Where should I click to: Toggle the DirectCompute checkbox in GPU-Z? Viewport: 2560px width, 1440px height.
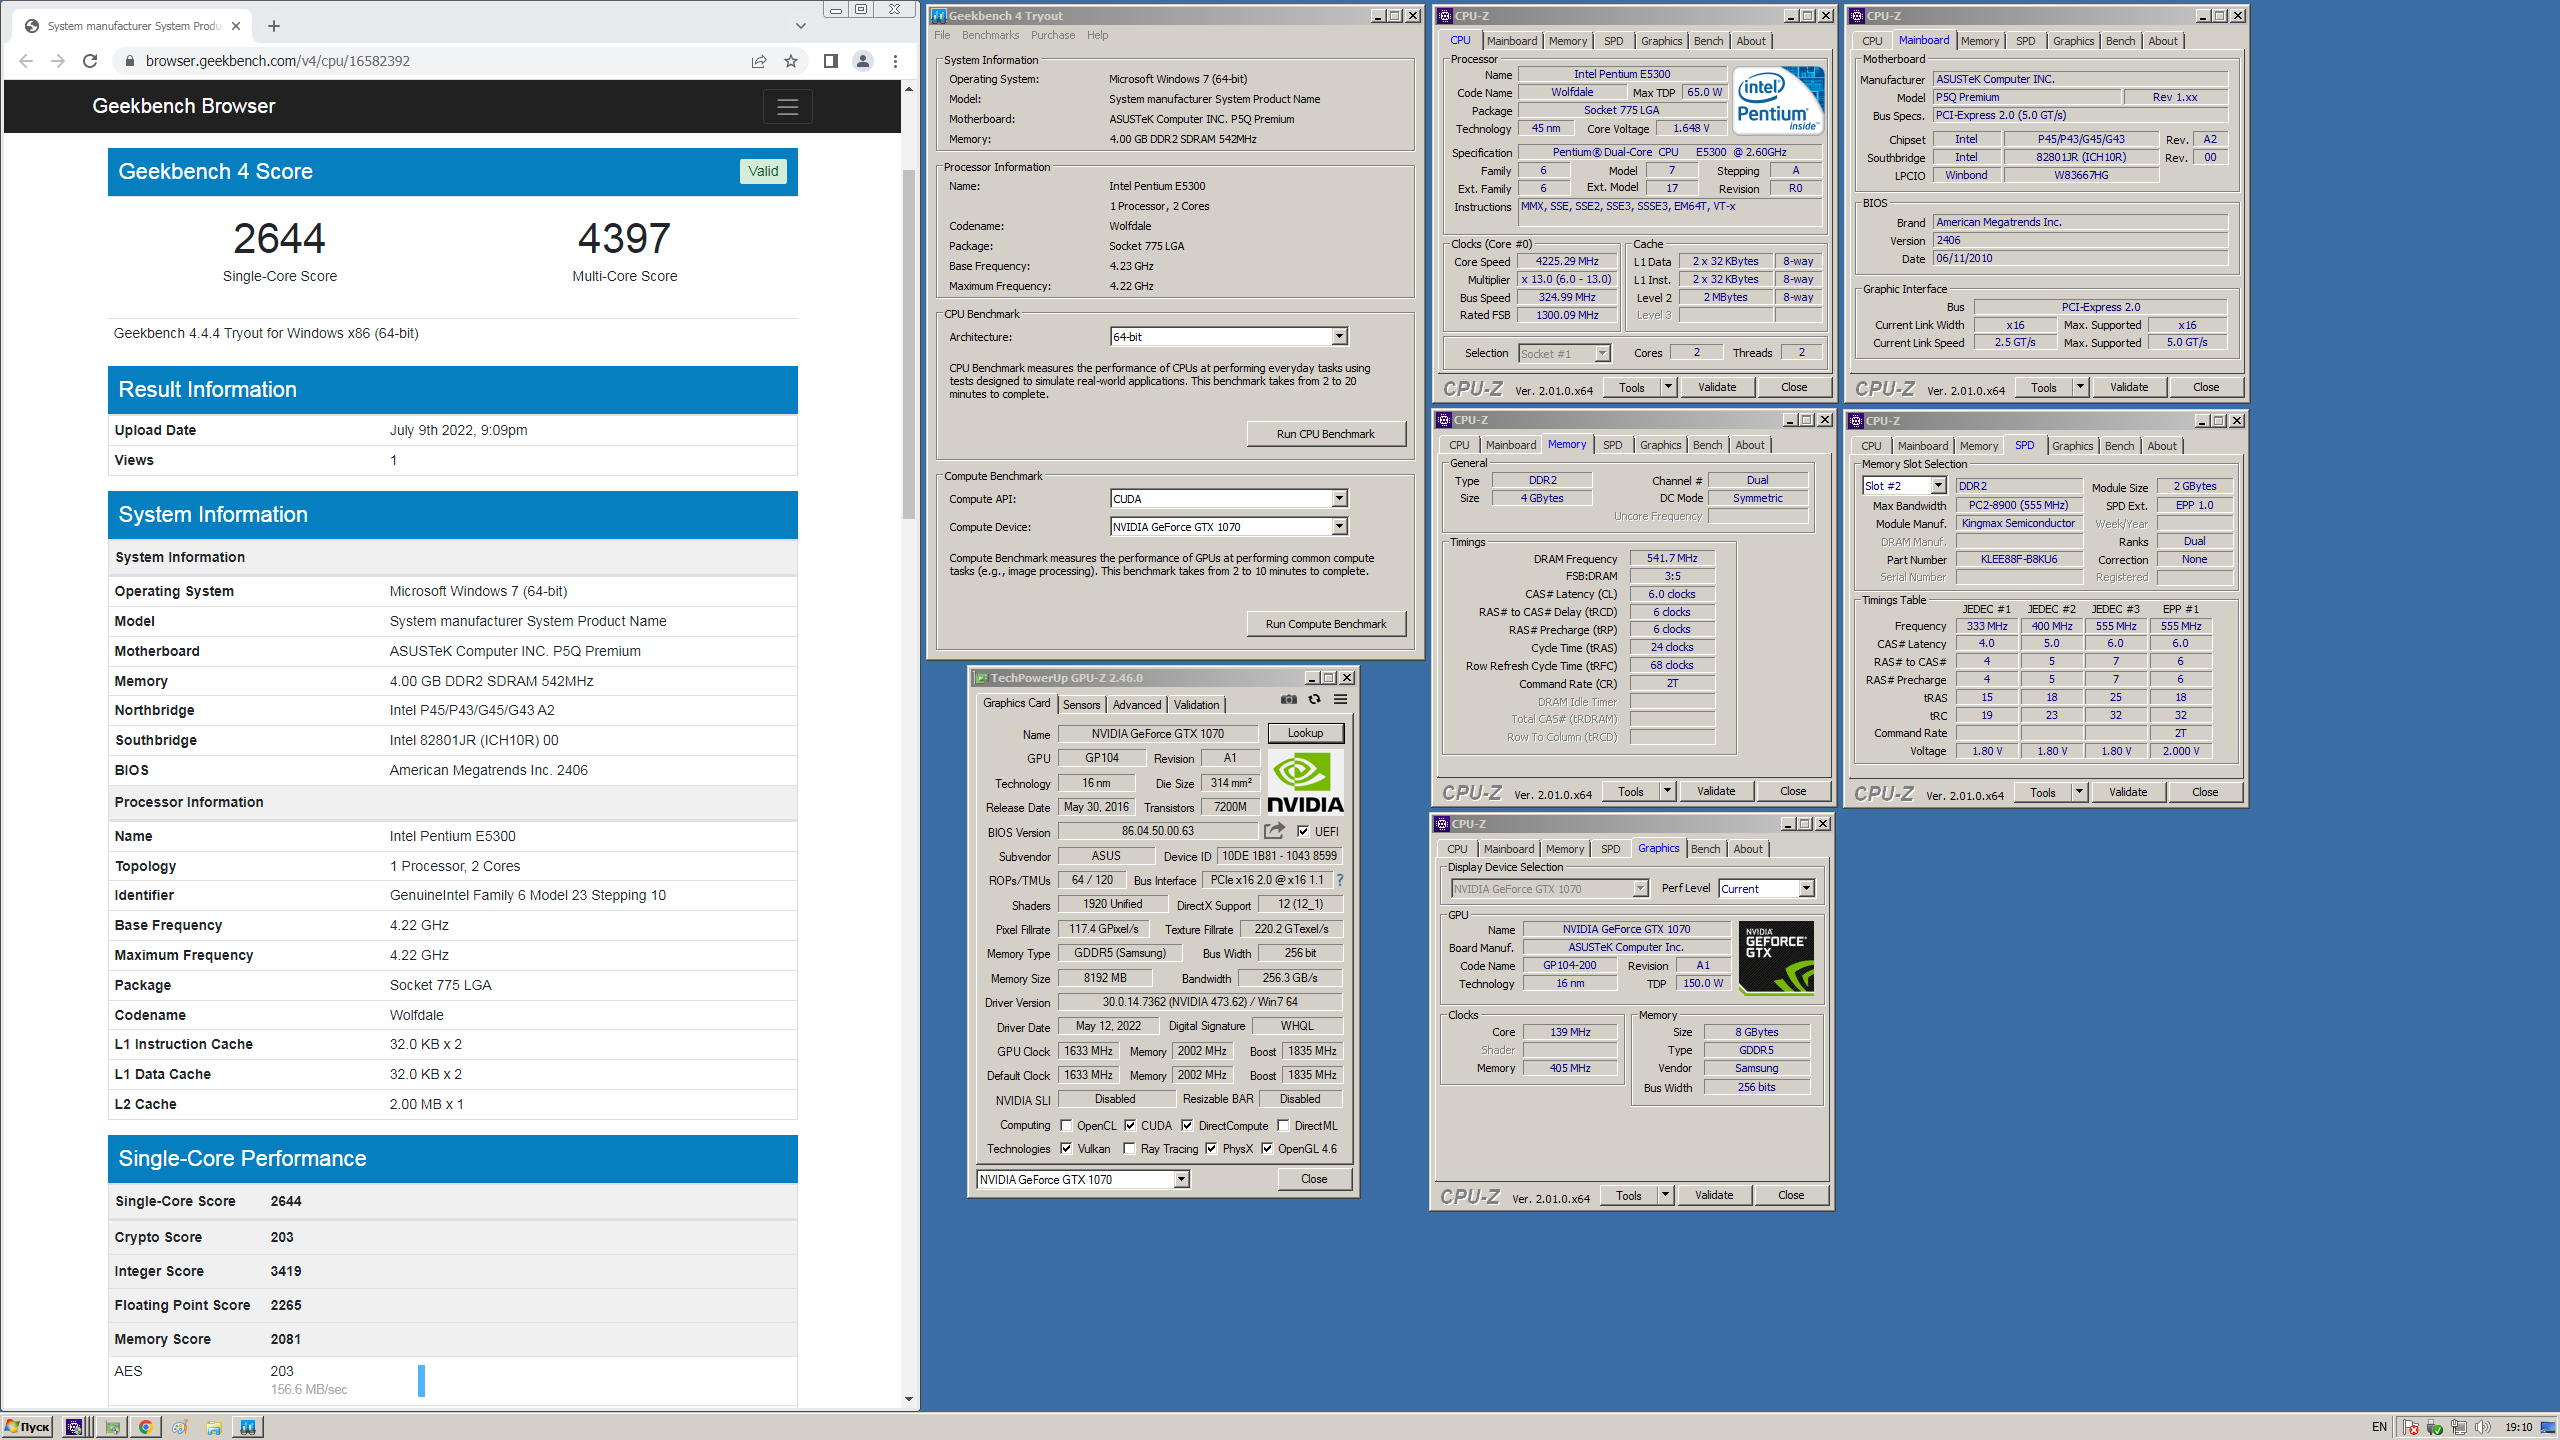point(1187,1125)
